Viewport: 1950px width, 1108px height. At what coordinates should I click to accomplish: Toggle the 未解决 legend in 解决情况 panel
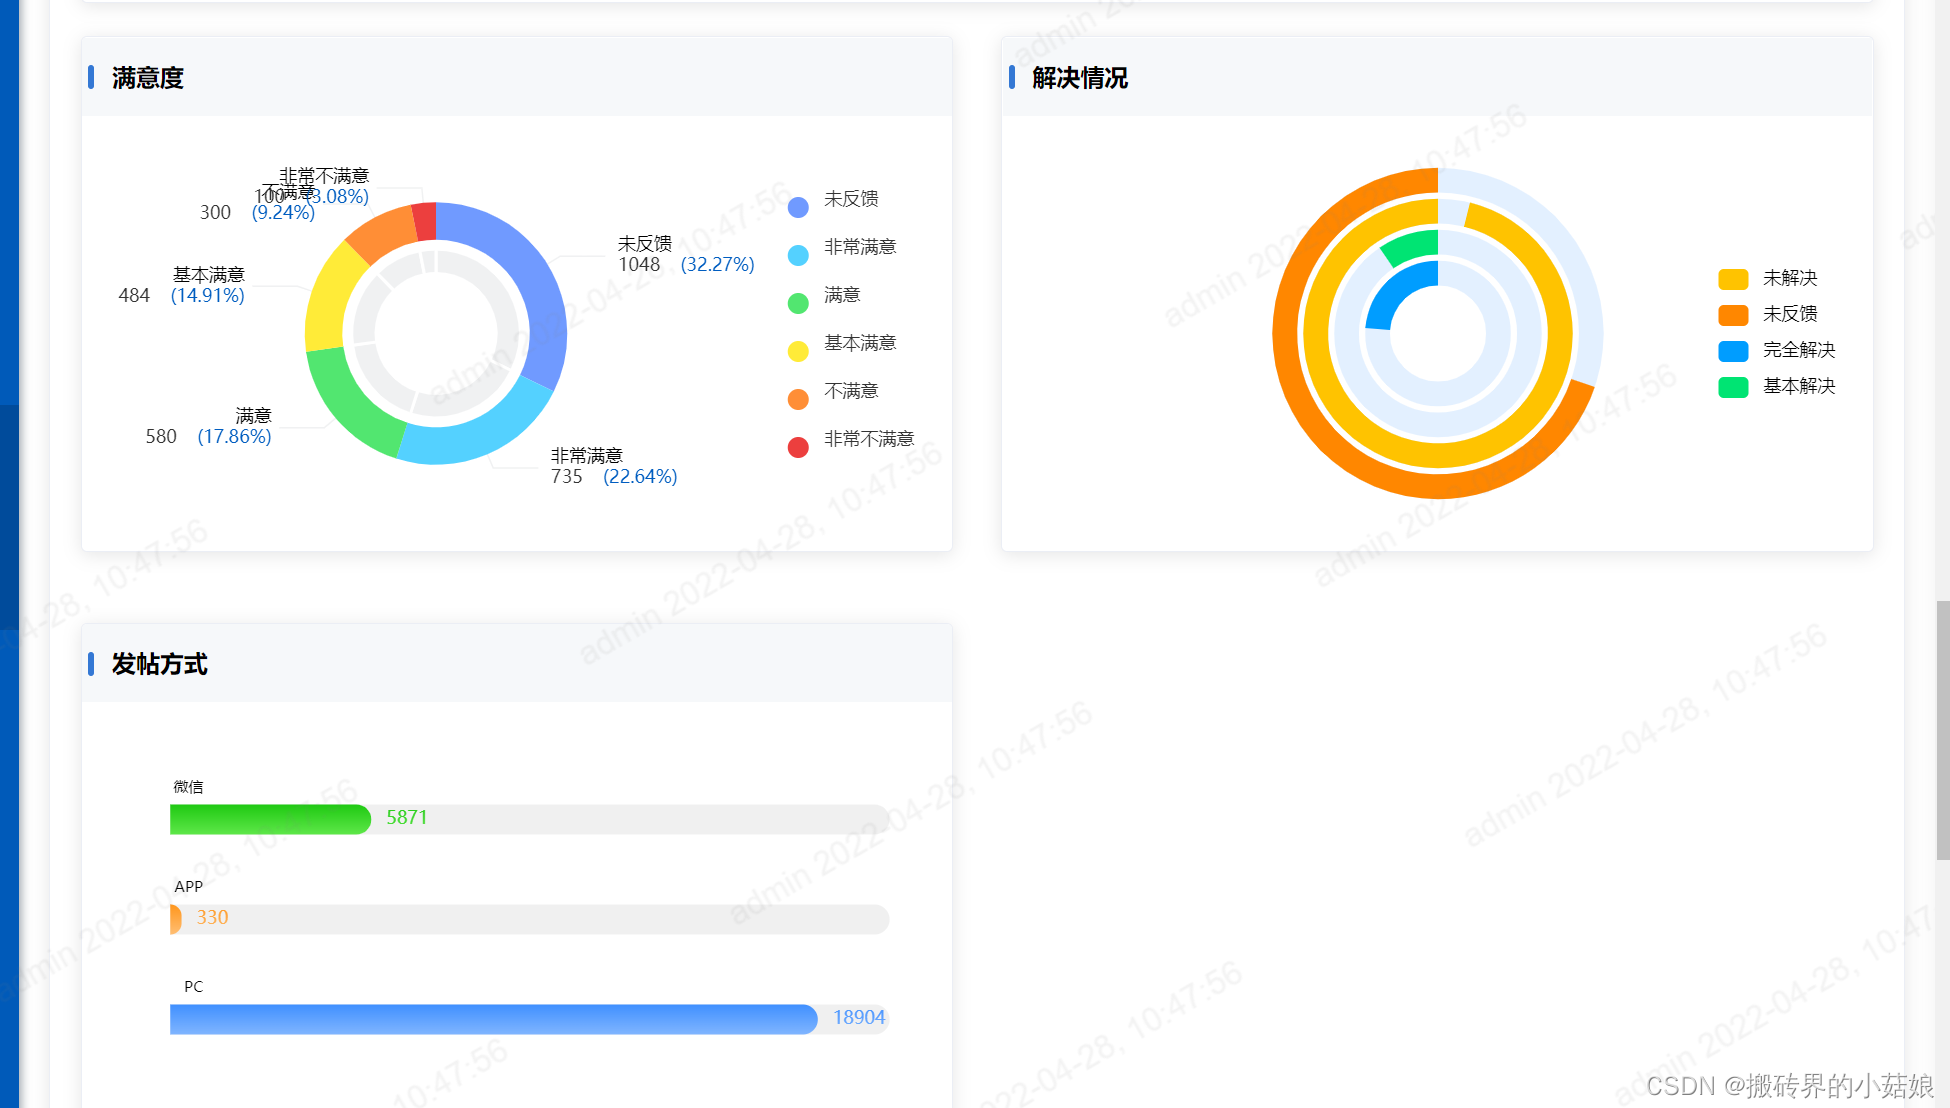[1790, 278]
